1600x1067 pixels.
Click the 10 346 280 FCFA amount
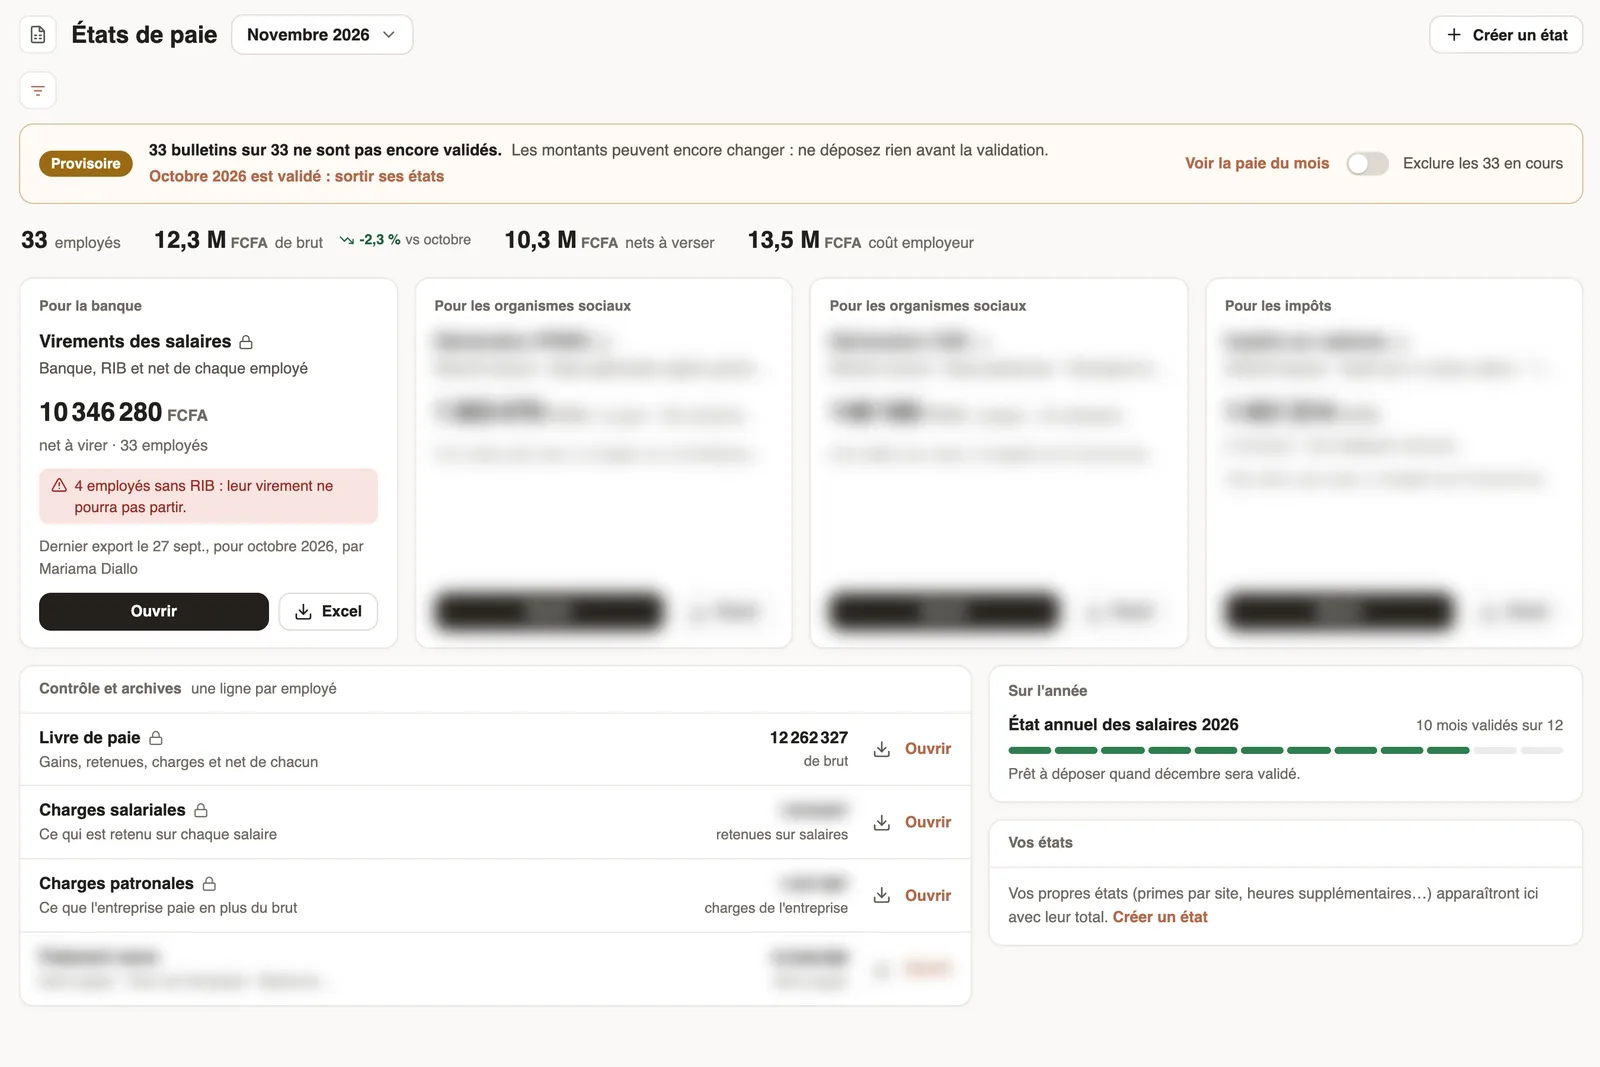123,413
